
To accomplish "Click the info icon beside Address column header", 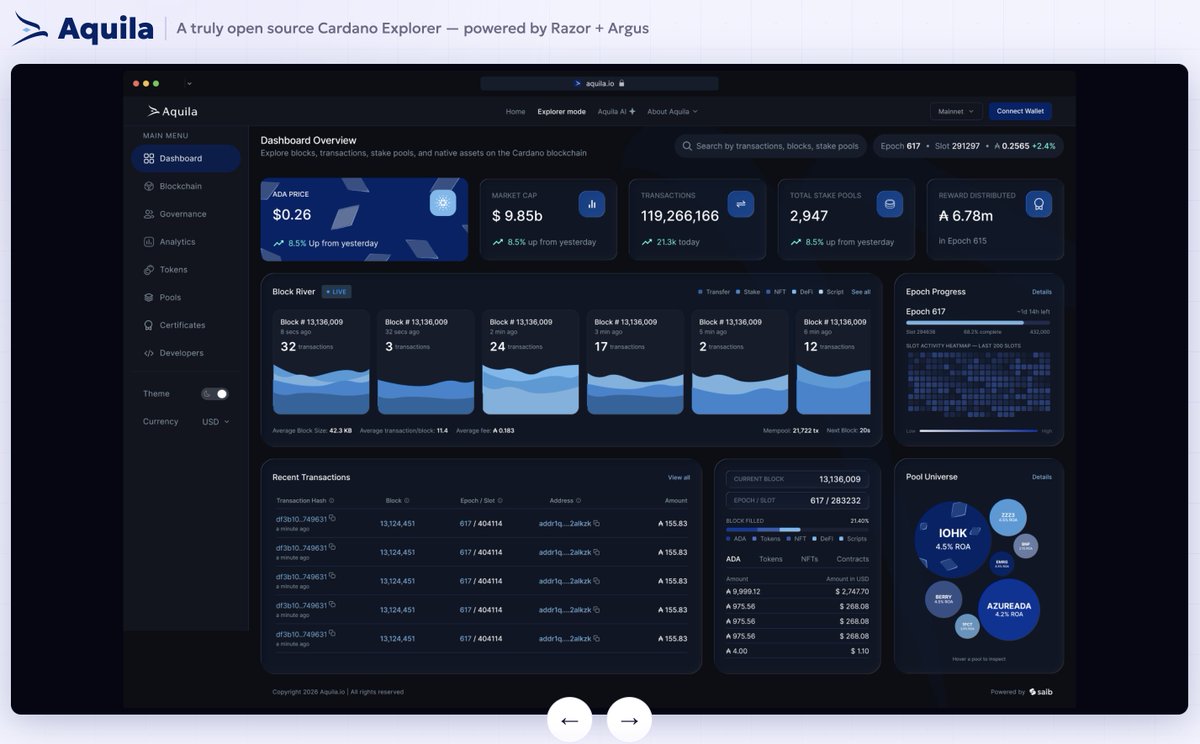I will tap(578, 500).
